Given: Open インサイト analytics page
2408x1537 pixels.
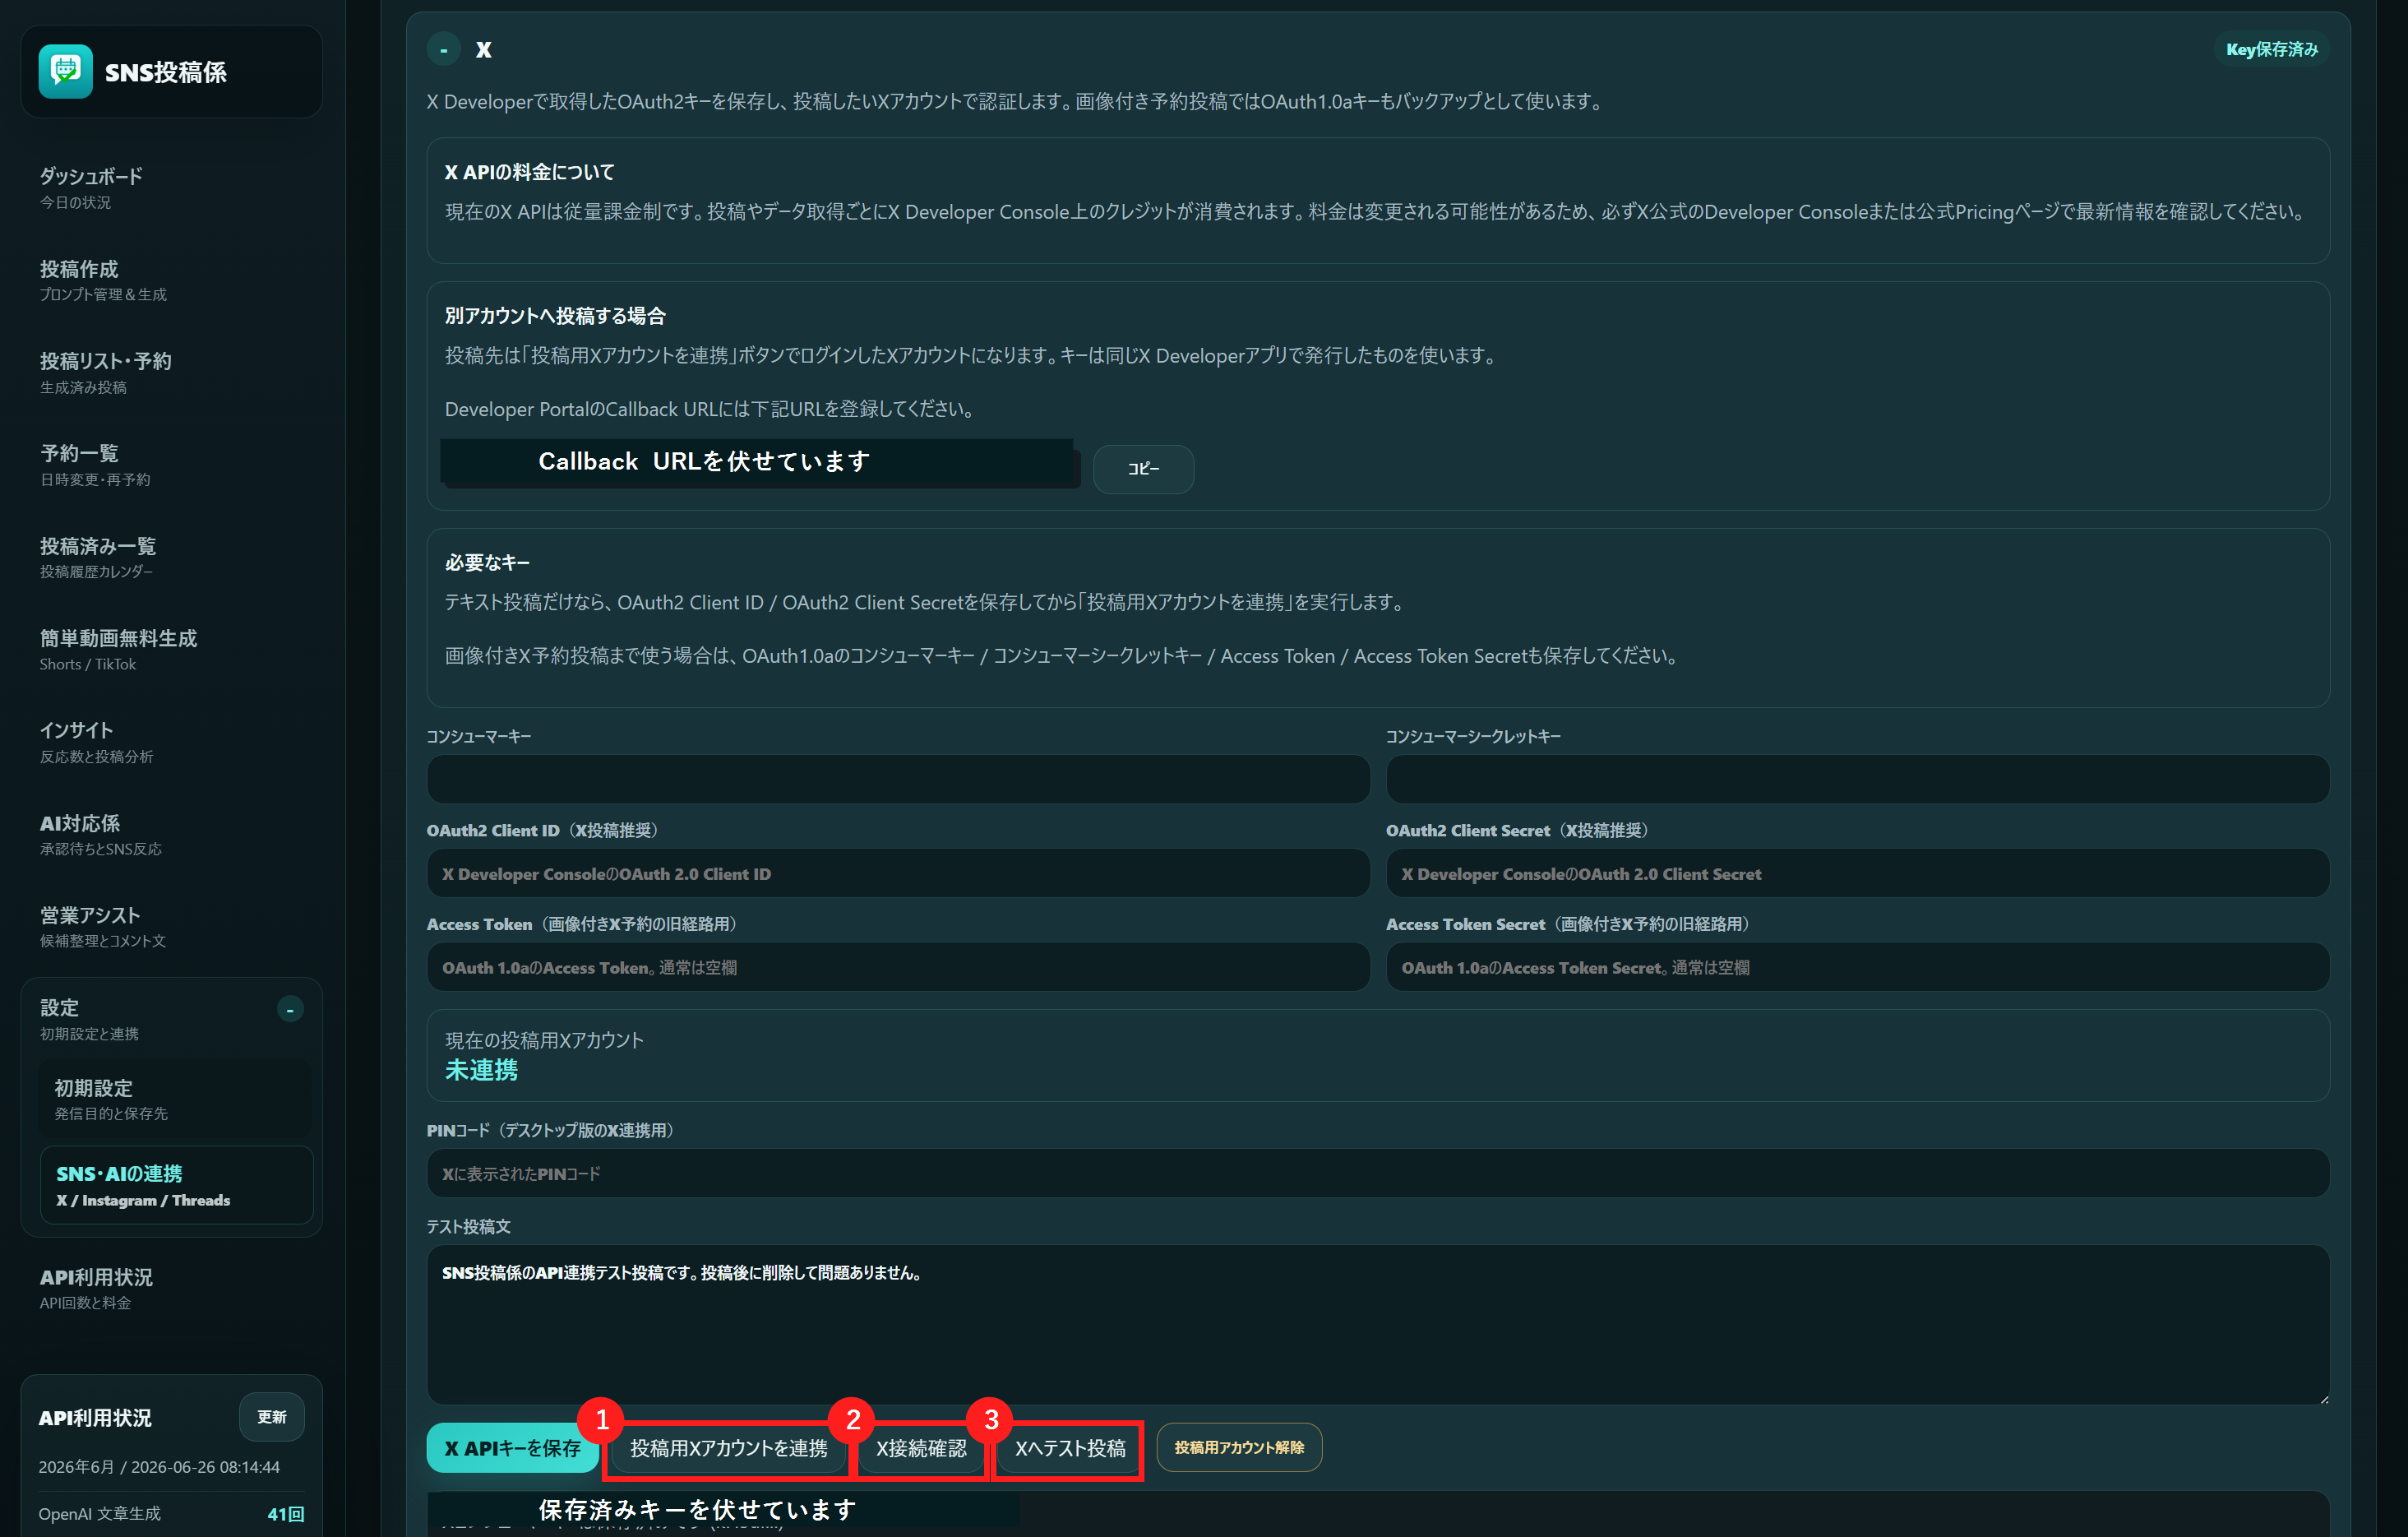Looking at the screenshot, I should click(171, 742).
